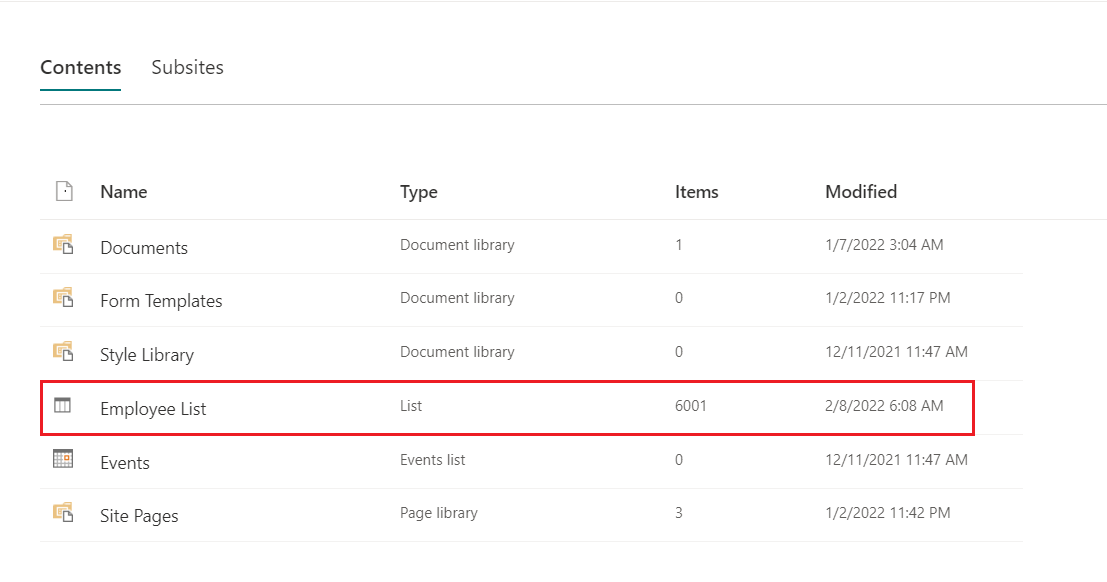Viewport: 1107px width, 582px height.
Task: Click the Style Library folder icon
Action: click(x=64, y=351)
